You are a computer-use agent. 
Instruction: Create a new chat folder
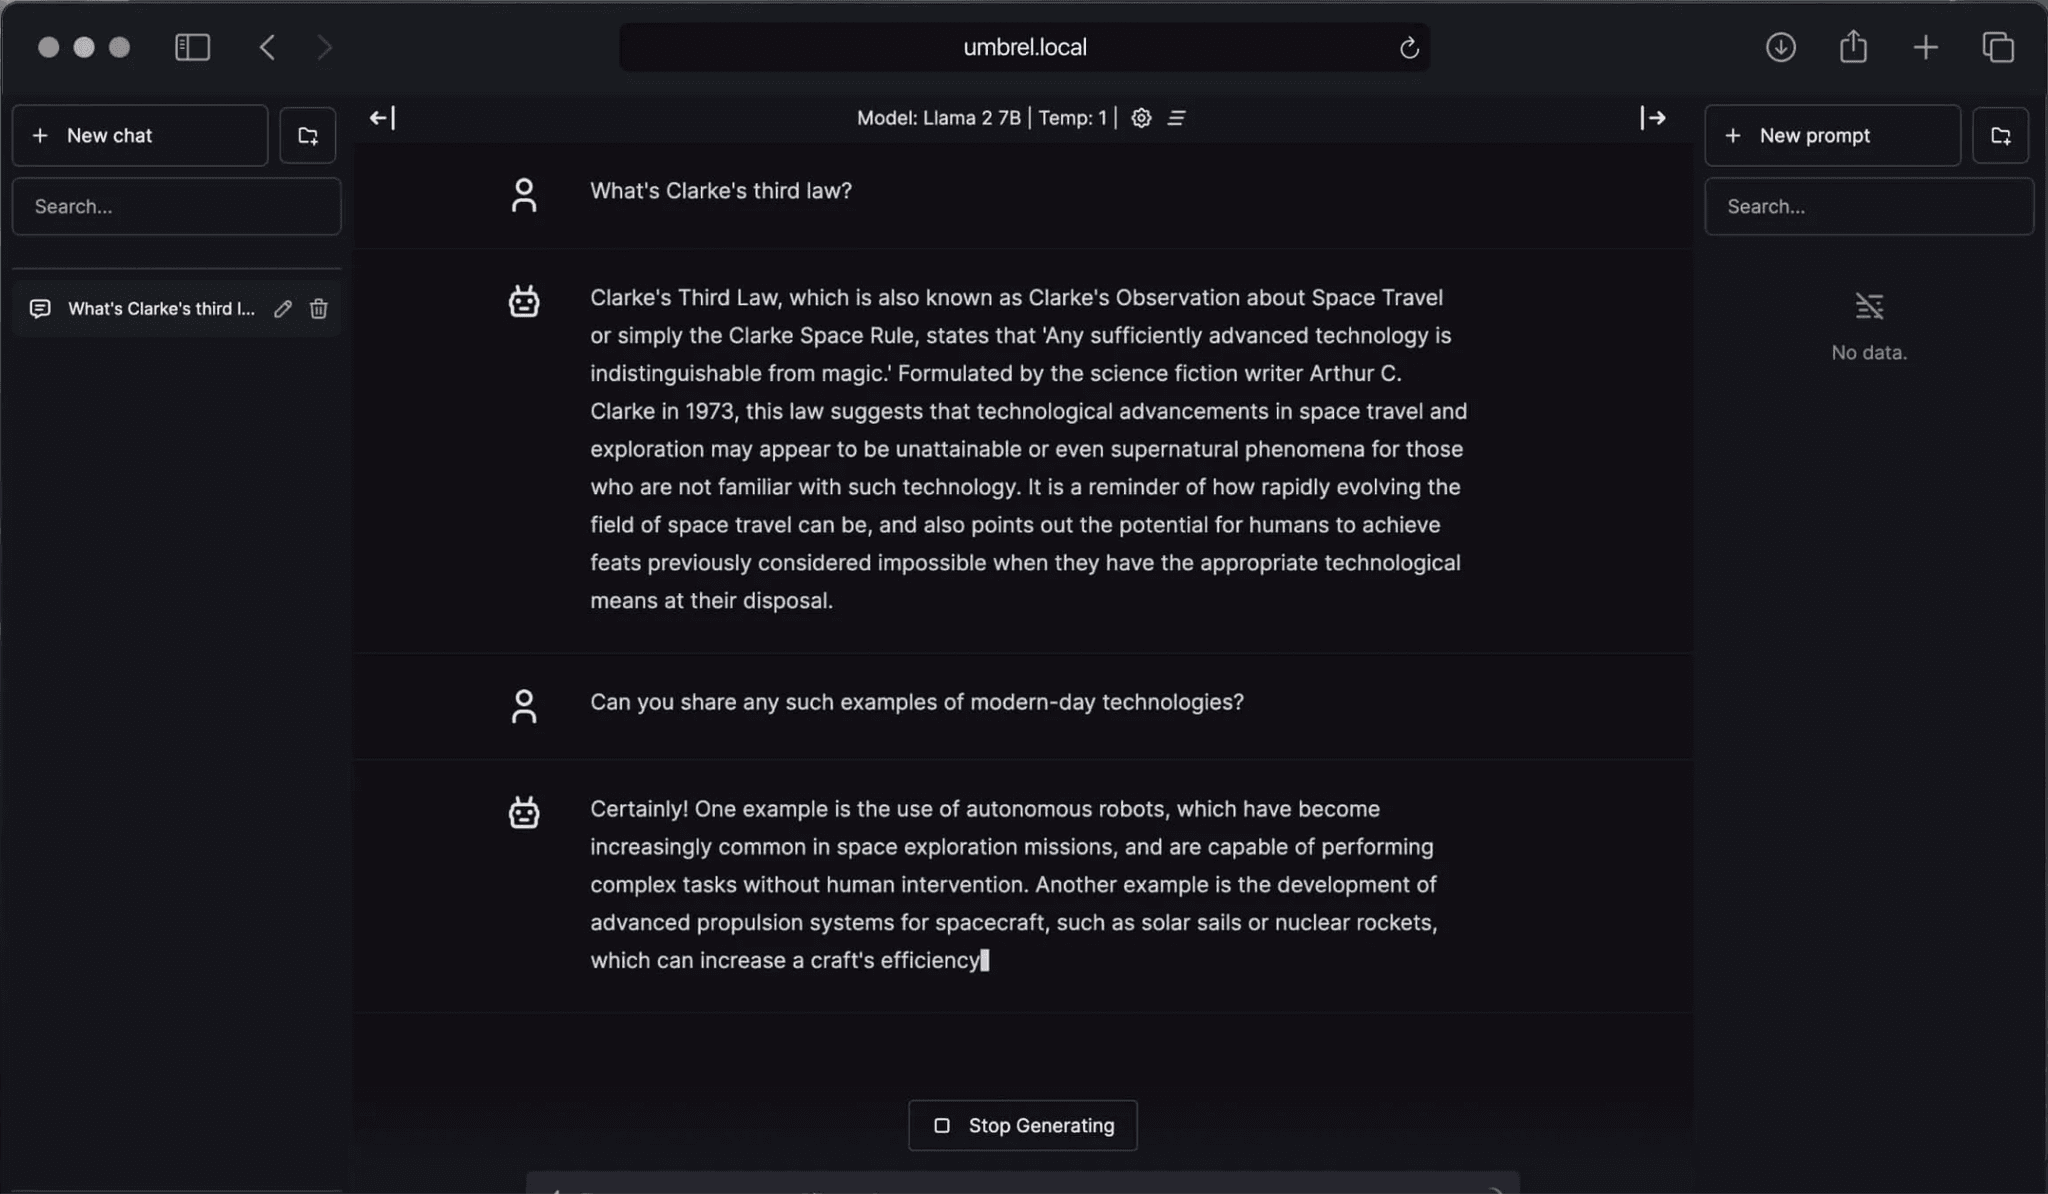(x=307, y=135)
